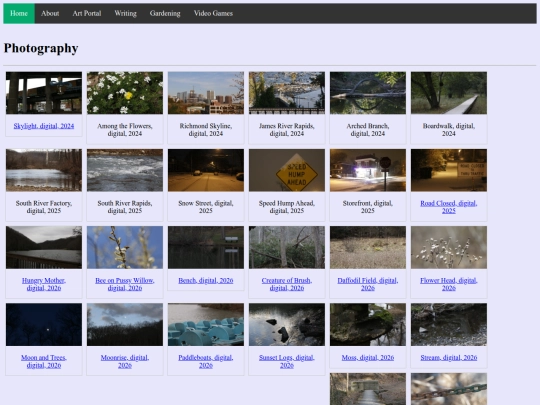Click the South River Rapids caption text
This screenshot has width=540, height=405.
tap(125, 207)
